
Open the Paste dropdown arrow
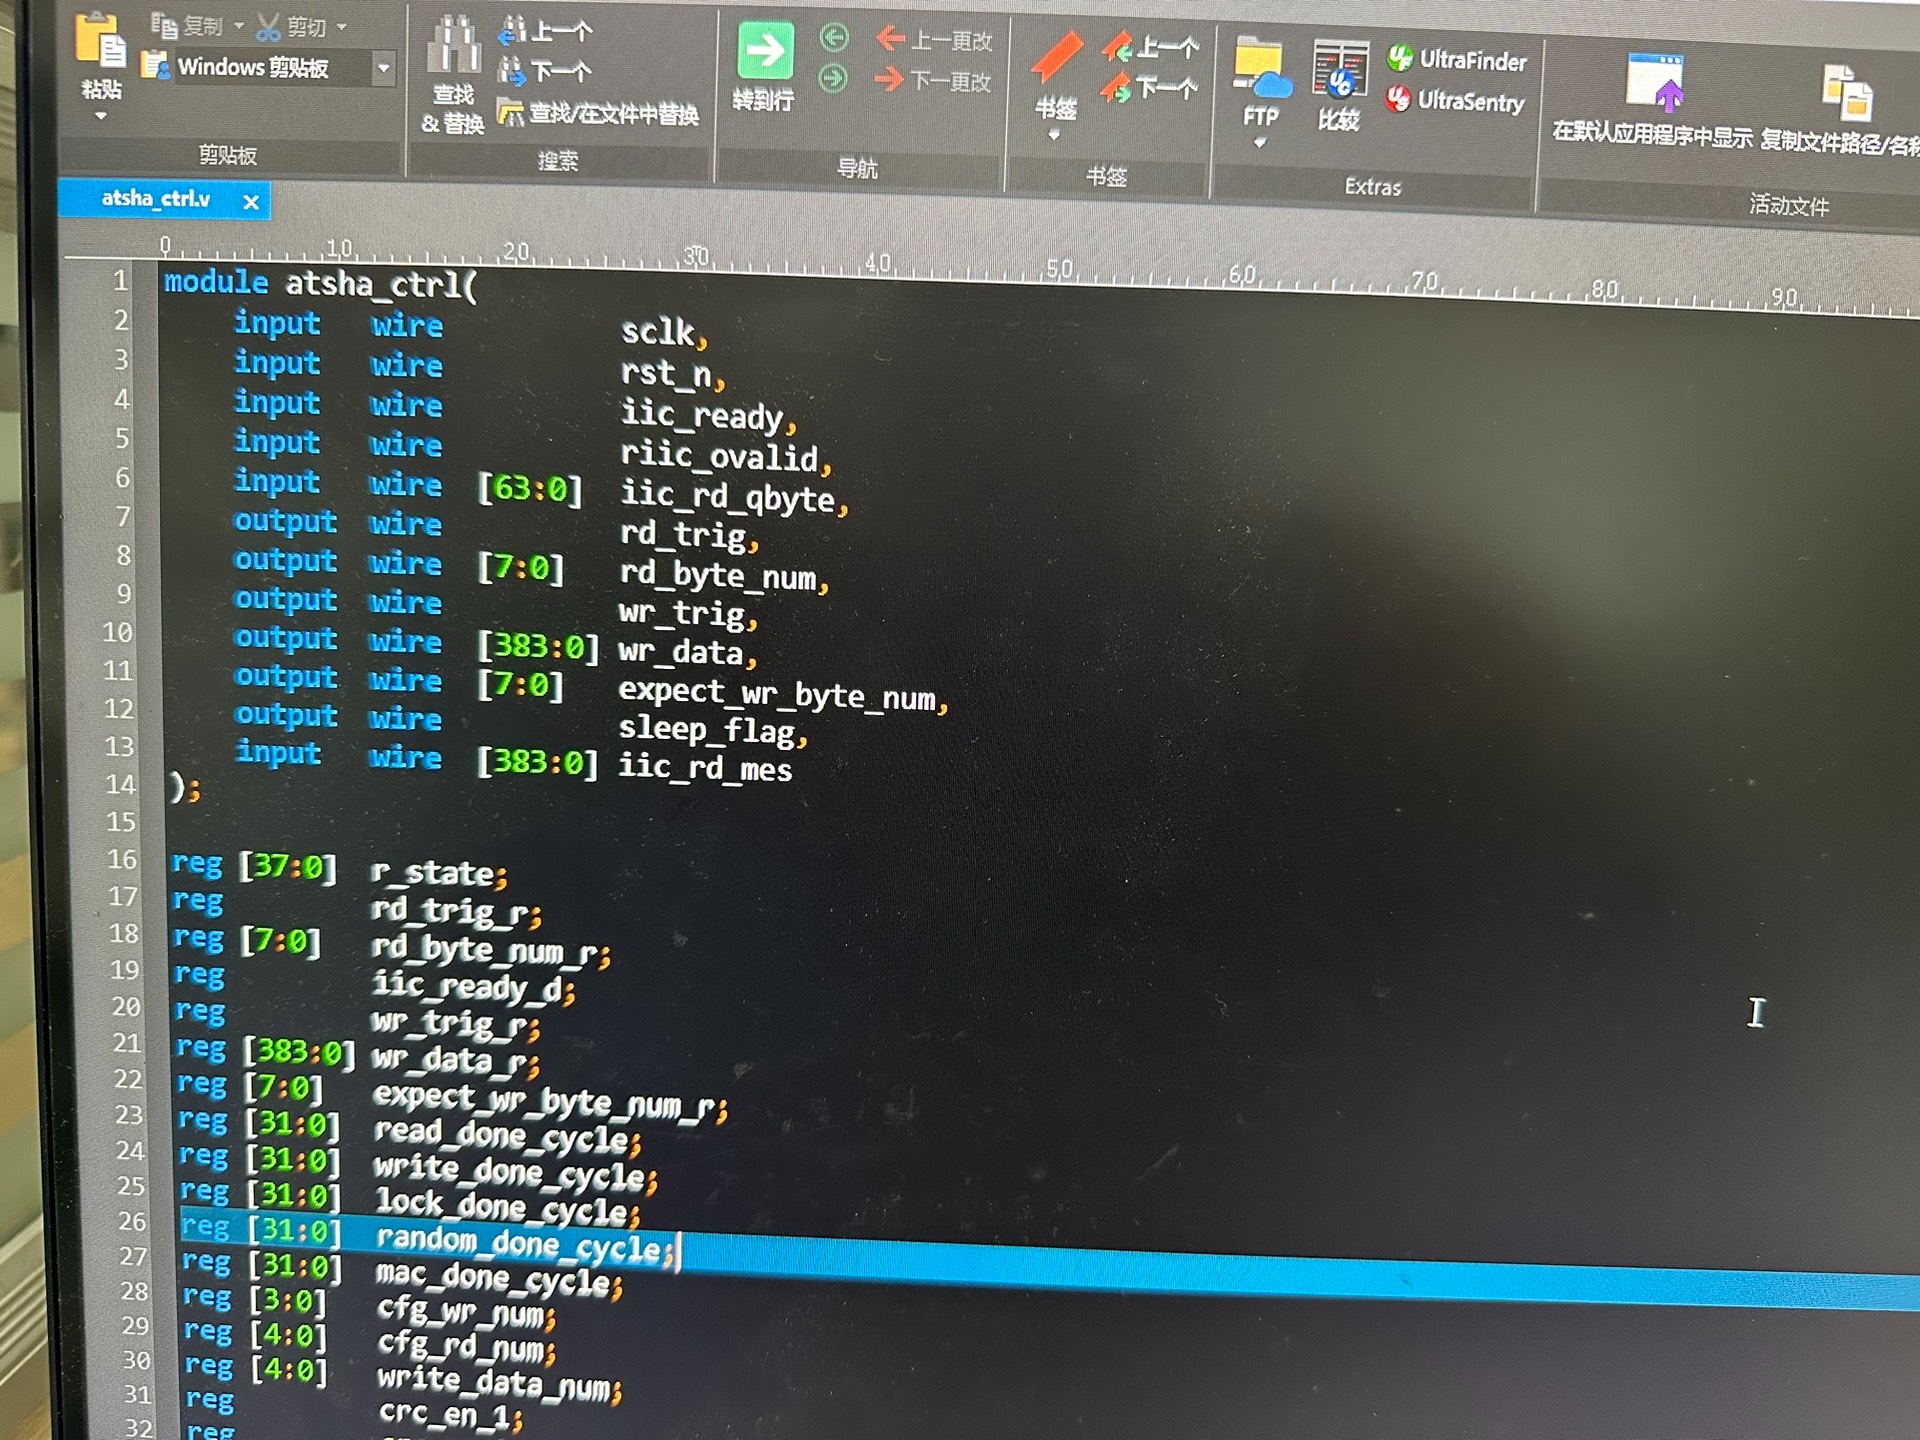(x=101, y=117)
